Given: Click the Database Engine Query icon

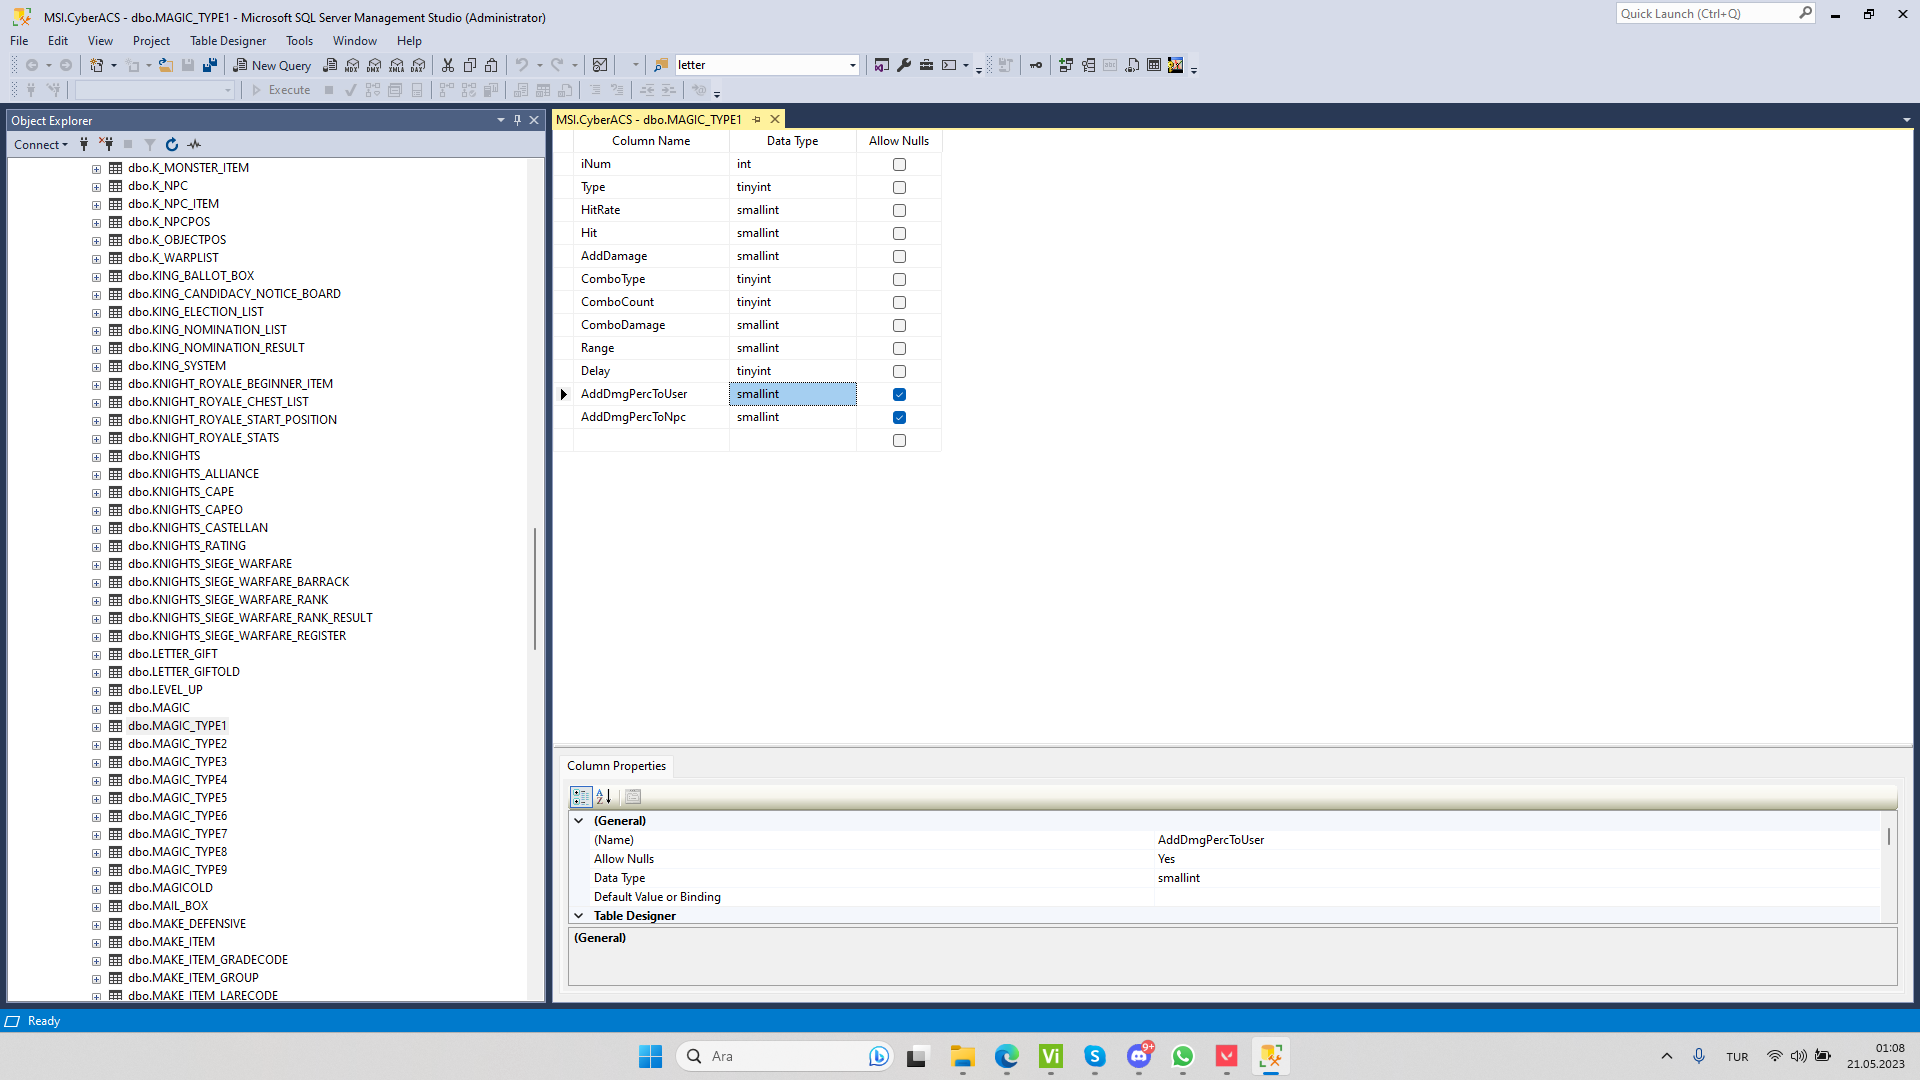Looking at the screenshot, I should (330, 65).
